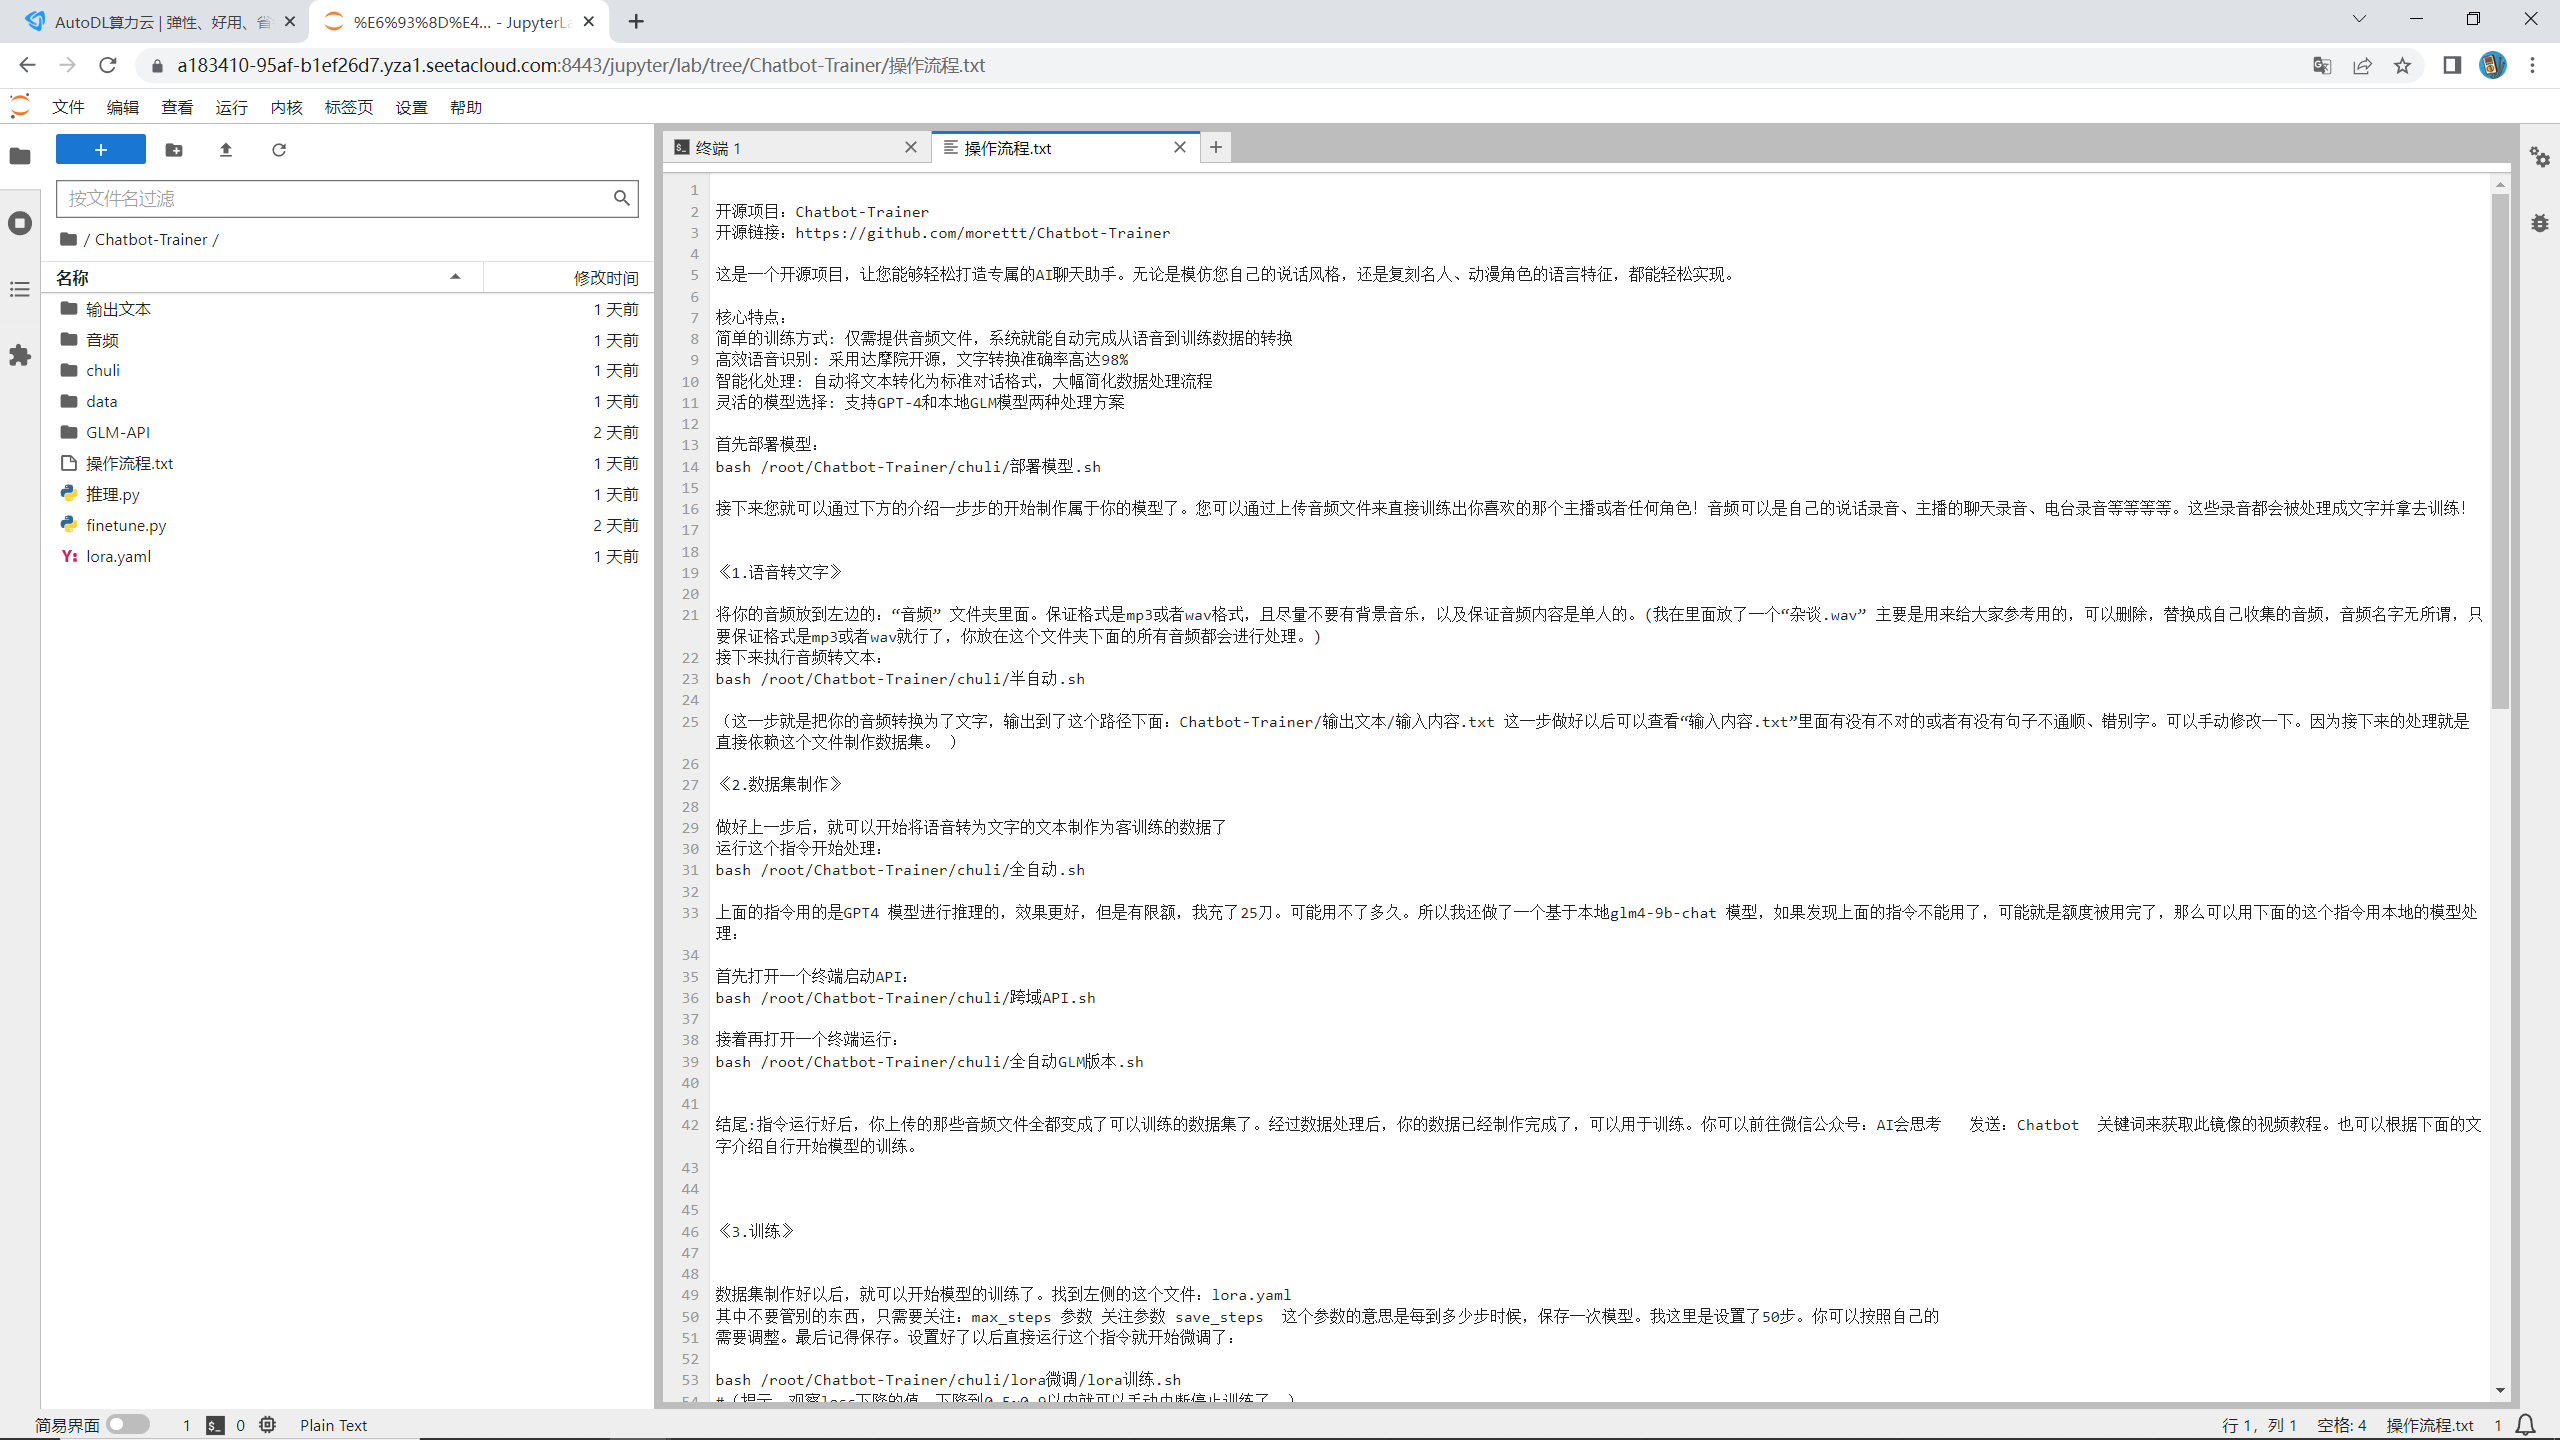
Task: Open Chrome tab search chevron
Action: coord(2359,19)
